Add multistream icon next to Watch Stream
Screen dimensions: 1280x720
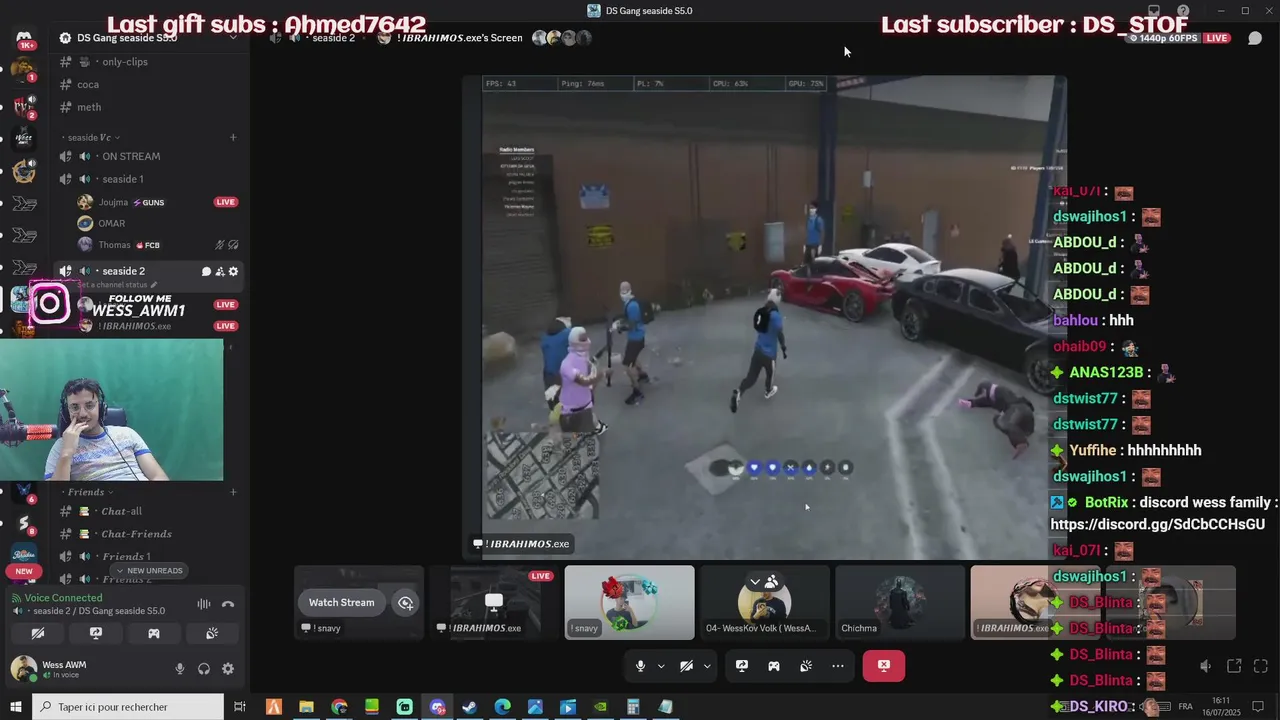point(405,602)
